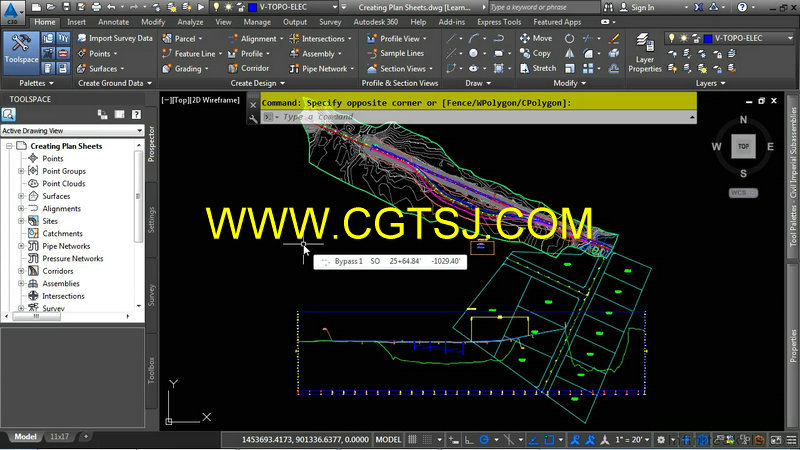Click the TOP face of ViewCube
The image size is (800, 450).
point(743,146)
